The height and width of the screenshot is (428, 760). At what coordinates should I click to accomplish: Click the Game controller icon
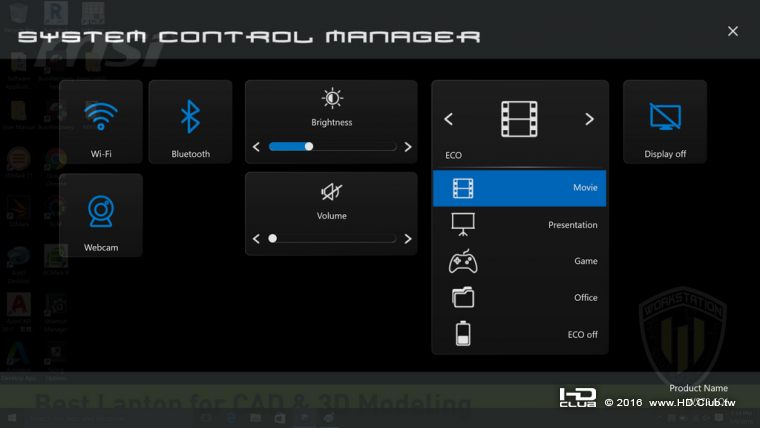pos(463,262)
